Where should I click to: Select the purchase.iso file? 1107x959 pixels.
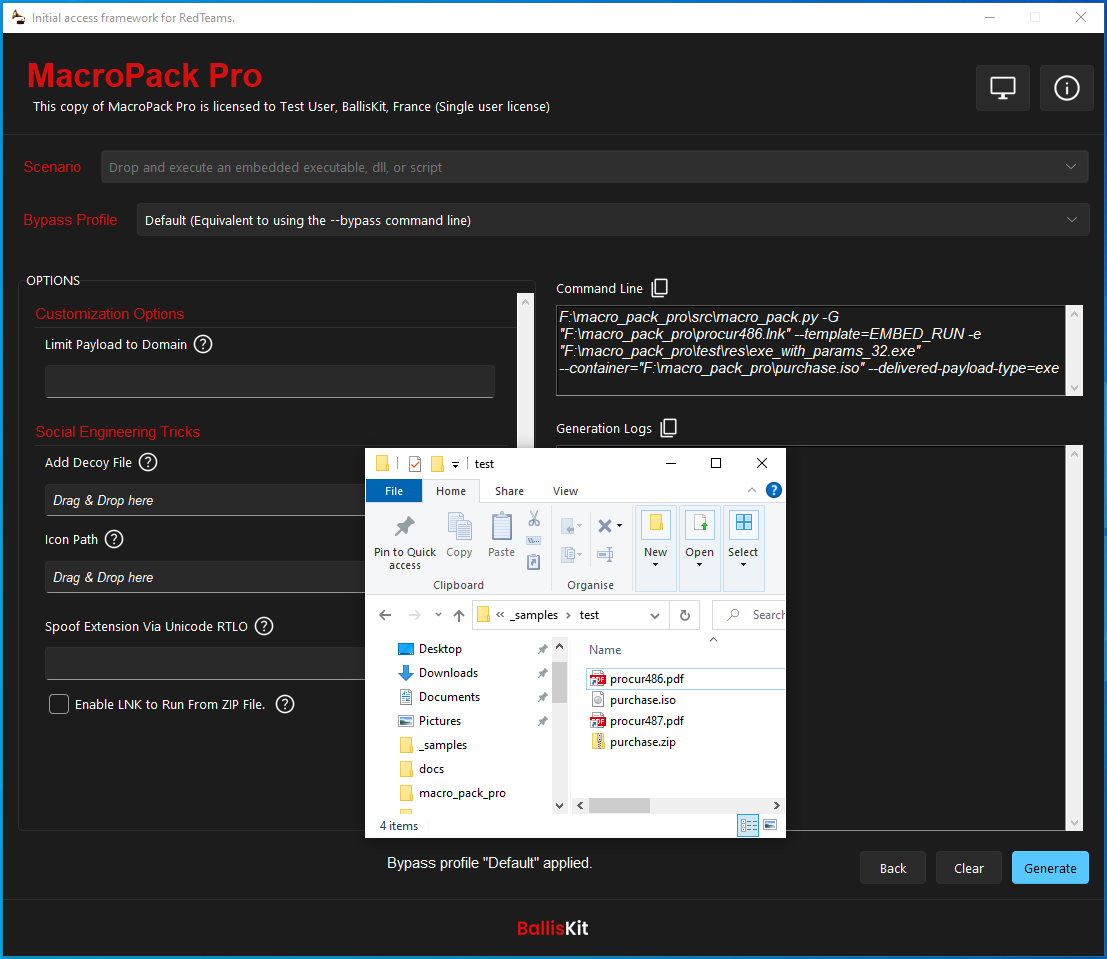click(x=642, y=700)
